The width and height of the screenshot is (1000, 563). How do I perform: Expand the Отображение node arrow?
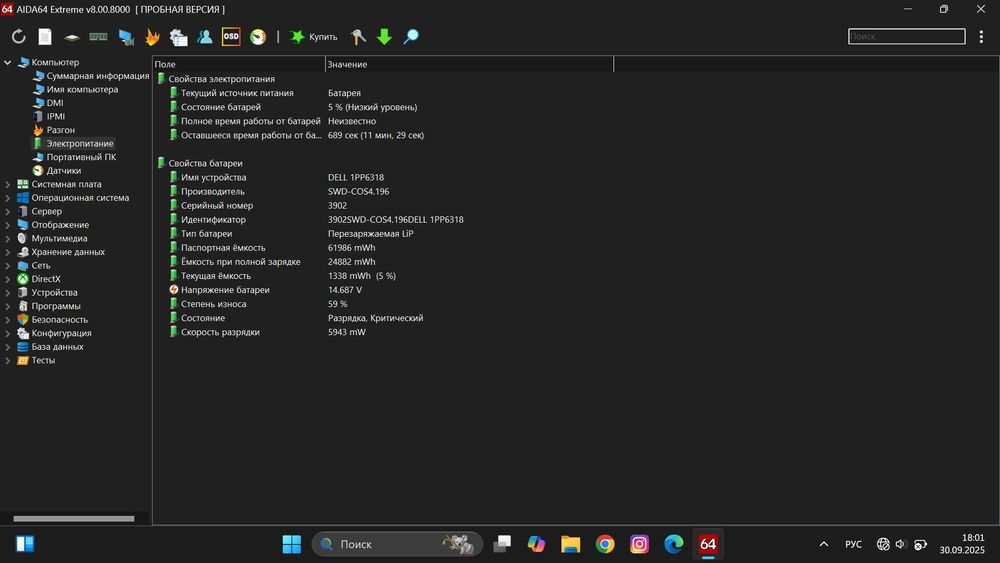[8, 225]
